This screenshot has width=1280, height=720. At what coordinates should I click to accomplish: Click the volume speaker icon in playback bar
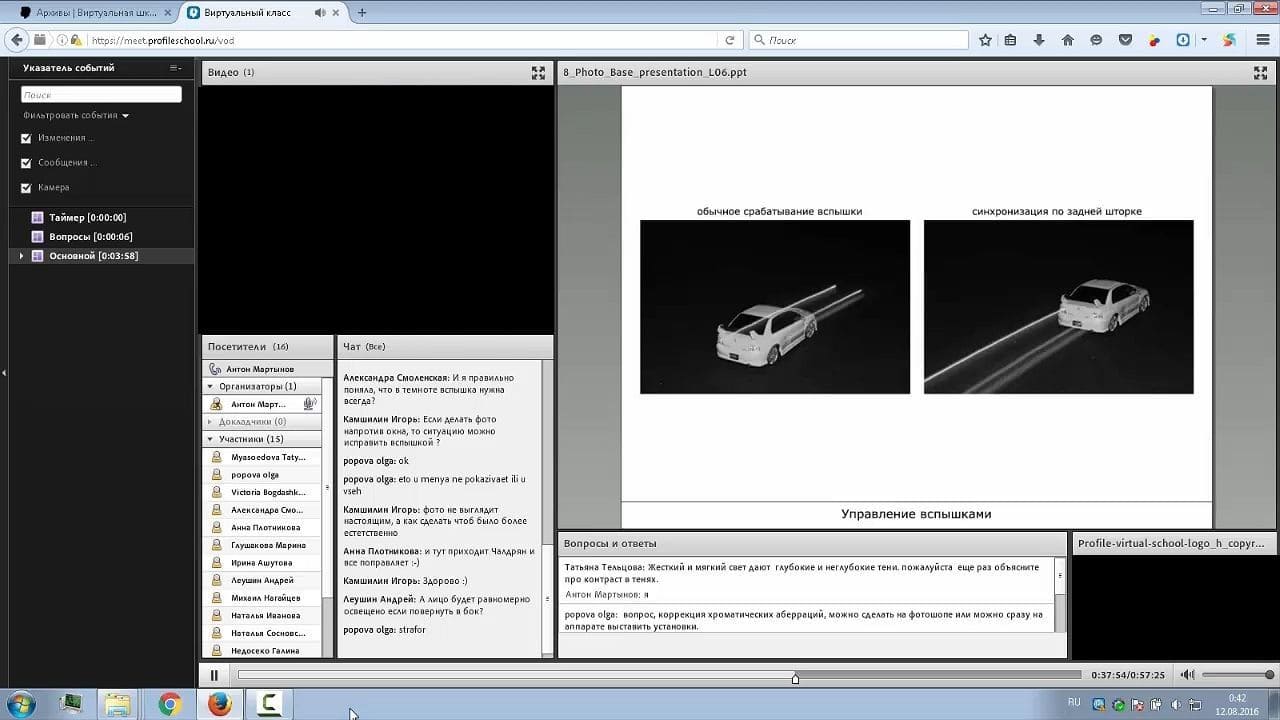(x=1187, y=675)
